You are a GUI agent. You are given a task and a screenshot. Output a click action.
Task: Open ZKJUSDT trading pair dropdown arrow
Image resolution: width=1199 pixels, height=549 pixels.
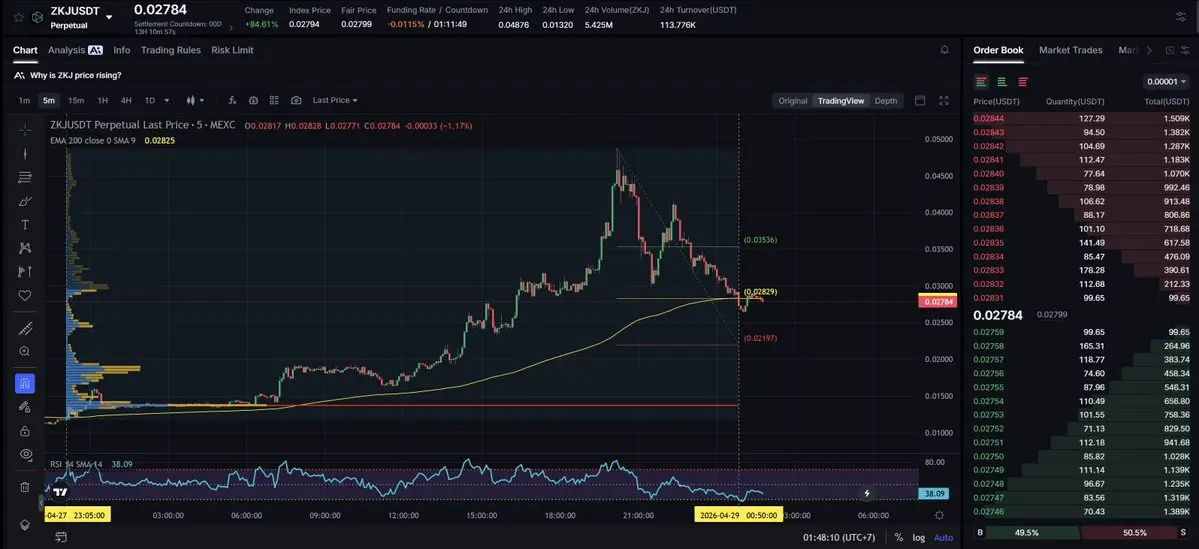109,17
